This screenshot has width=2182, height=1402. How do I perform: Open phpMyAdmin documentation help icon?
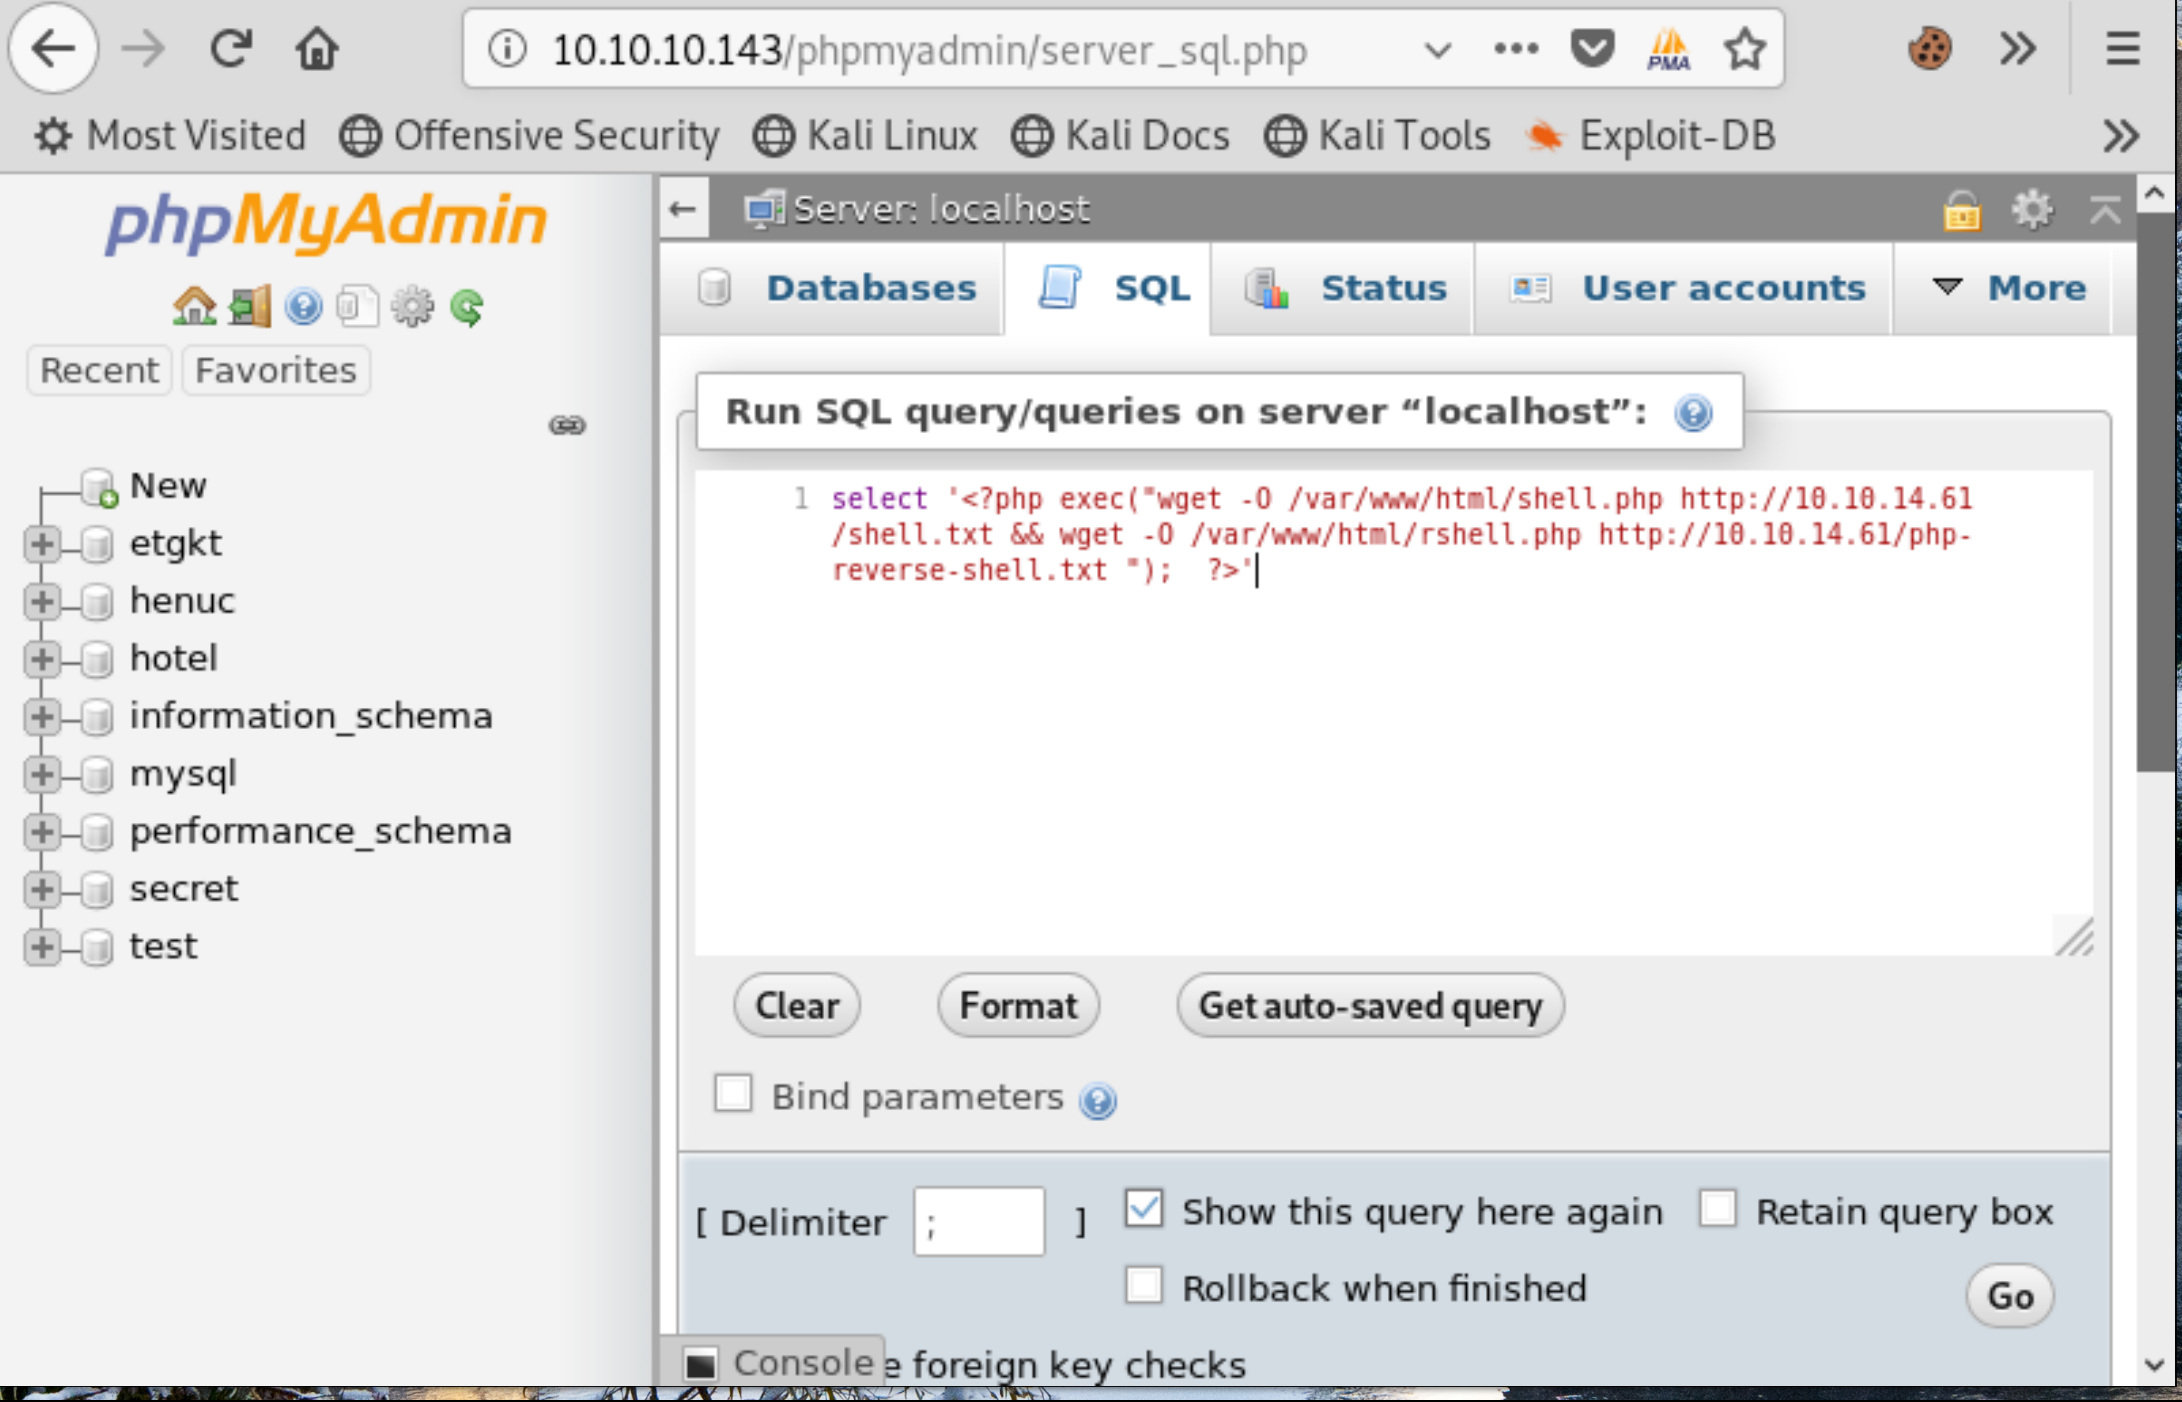coord(303,306)
